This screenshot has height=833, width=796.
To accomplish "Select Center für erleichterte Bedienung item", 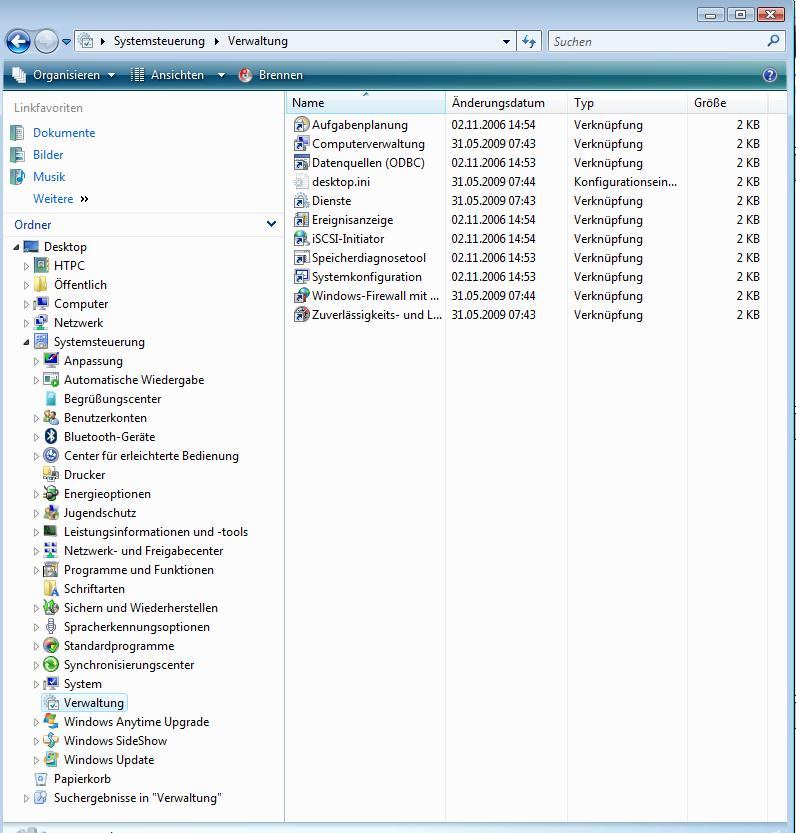I will 151,455.
